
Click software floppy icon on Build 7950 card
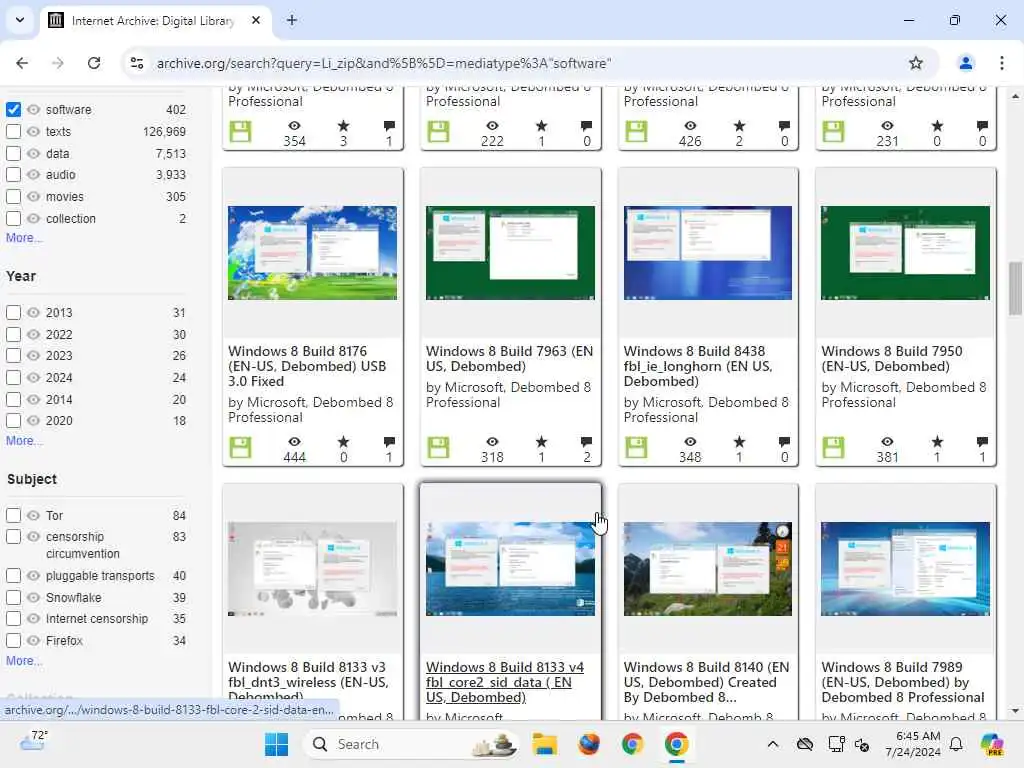click(x=833, y=447)
